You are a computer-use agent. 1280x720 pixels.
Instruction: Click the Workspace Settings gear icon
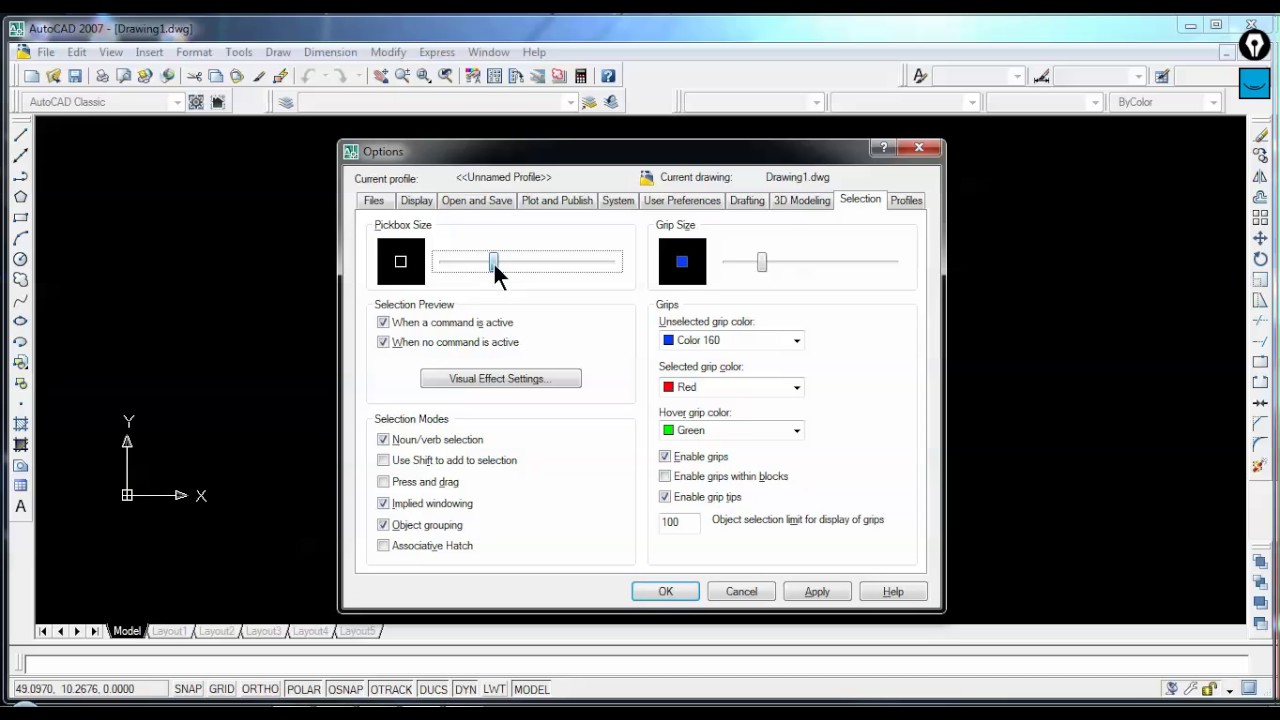pos(196,102)
